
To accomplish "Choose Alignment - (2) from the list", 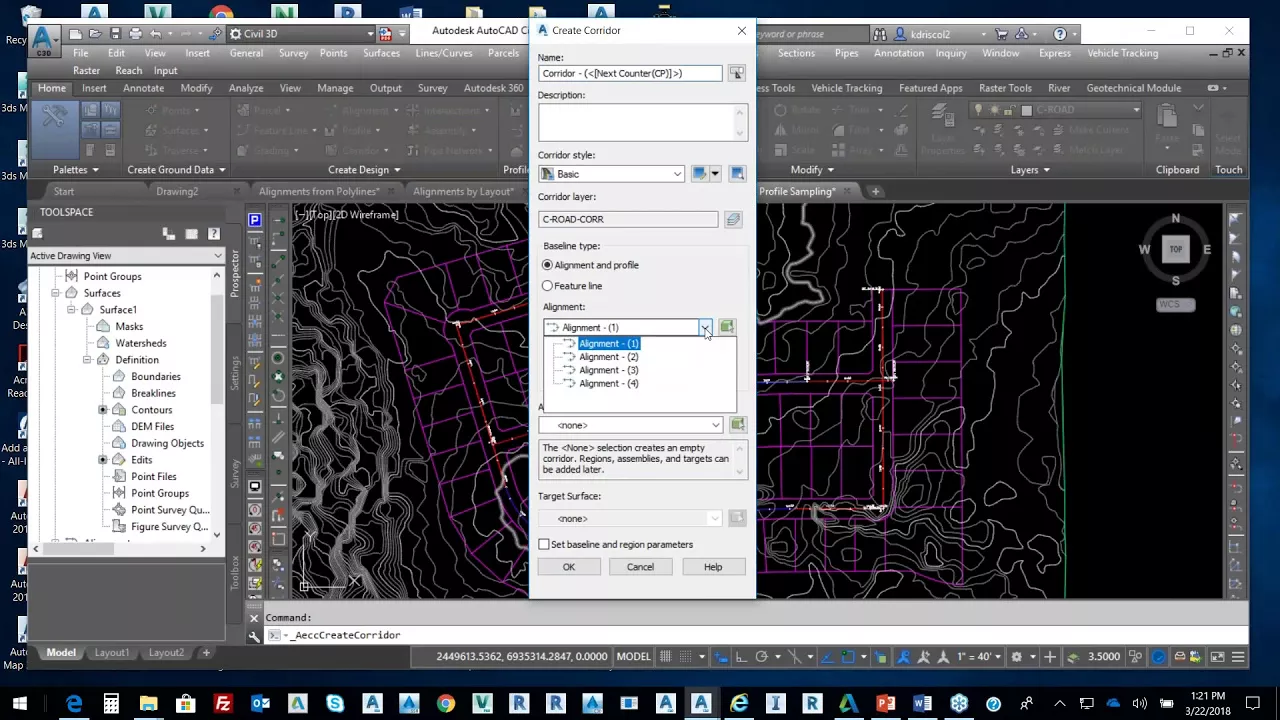I will pos(608,357).
